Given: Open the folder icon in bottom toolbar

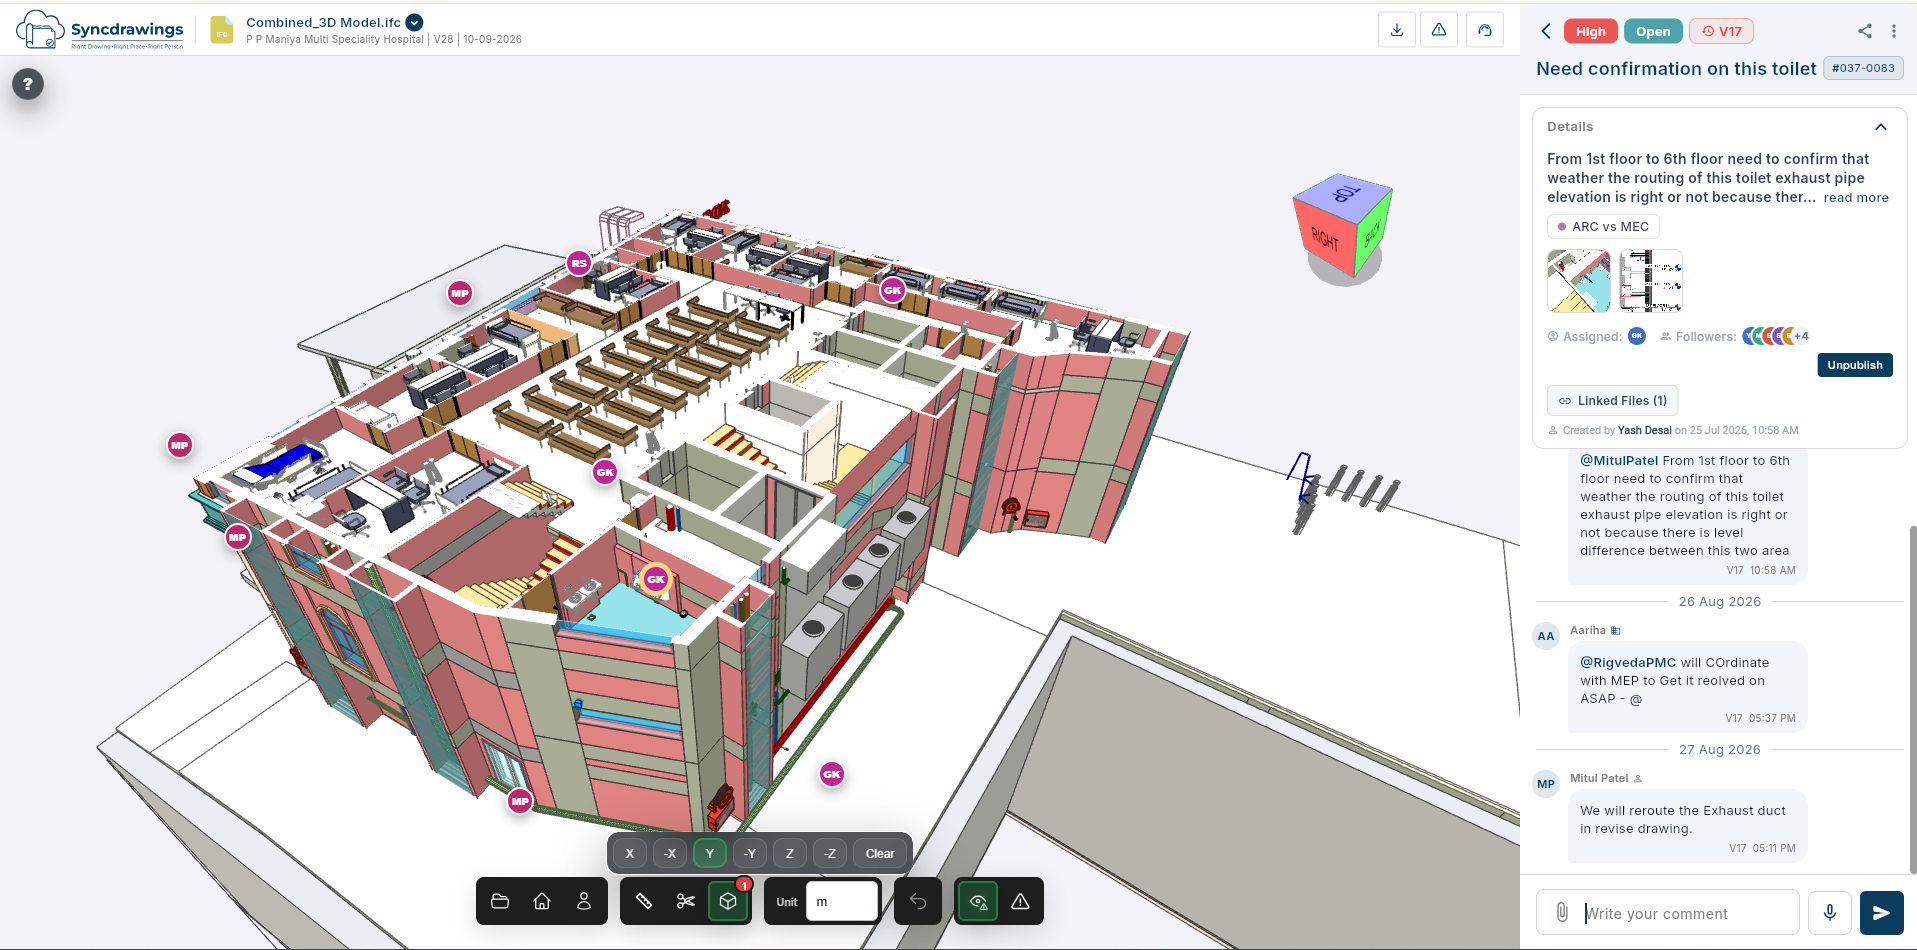Looking at the screenshot, I should click(x=500, y=901).
